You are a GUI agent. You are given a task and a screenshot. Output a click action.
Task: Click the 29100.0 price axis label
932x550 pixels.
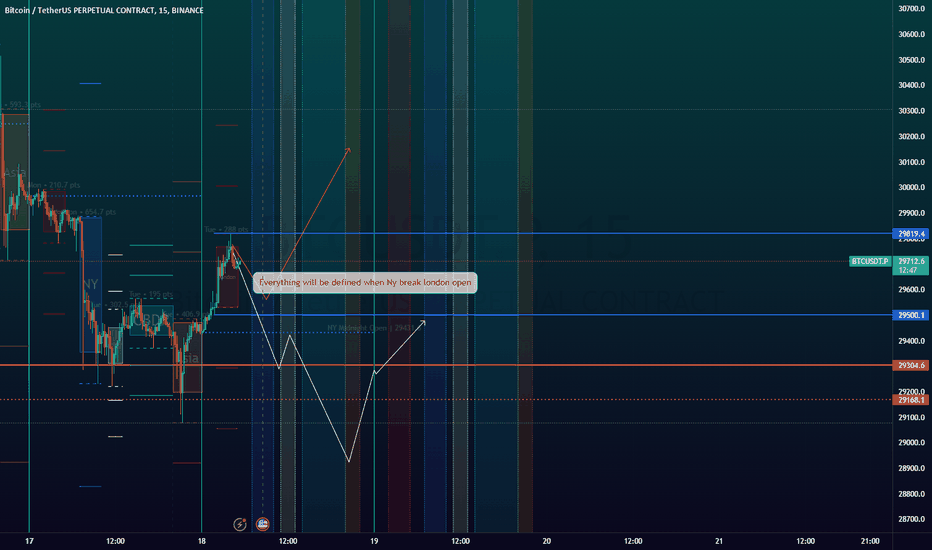click(911, 418)
